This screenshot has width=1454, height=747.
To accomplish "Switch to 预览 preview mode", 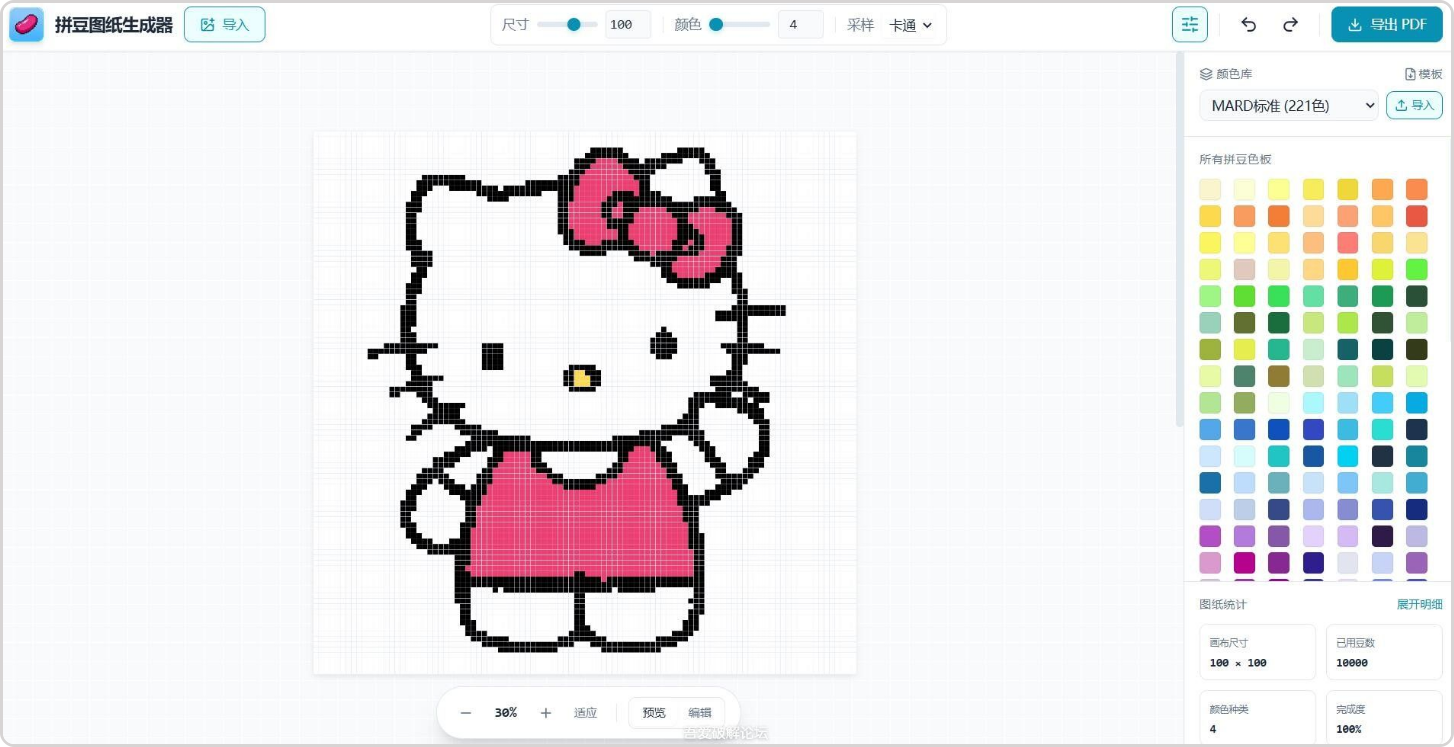I will tap(654, 713).
